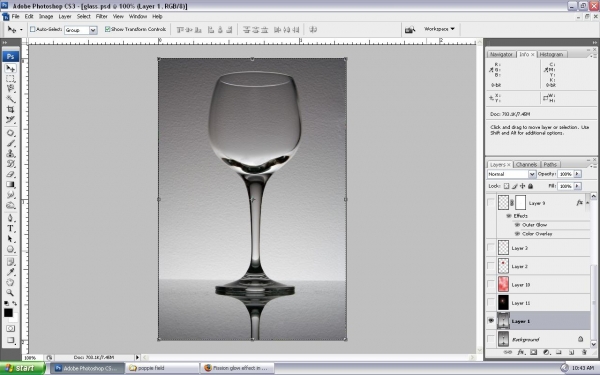This screenshot has width=600, height=375.
Task: Select the Eraser tool
Action: pos(10,174)
